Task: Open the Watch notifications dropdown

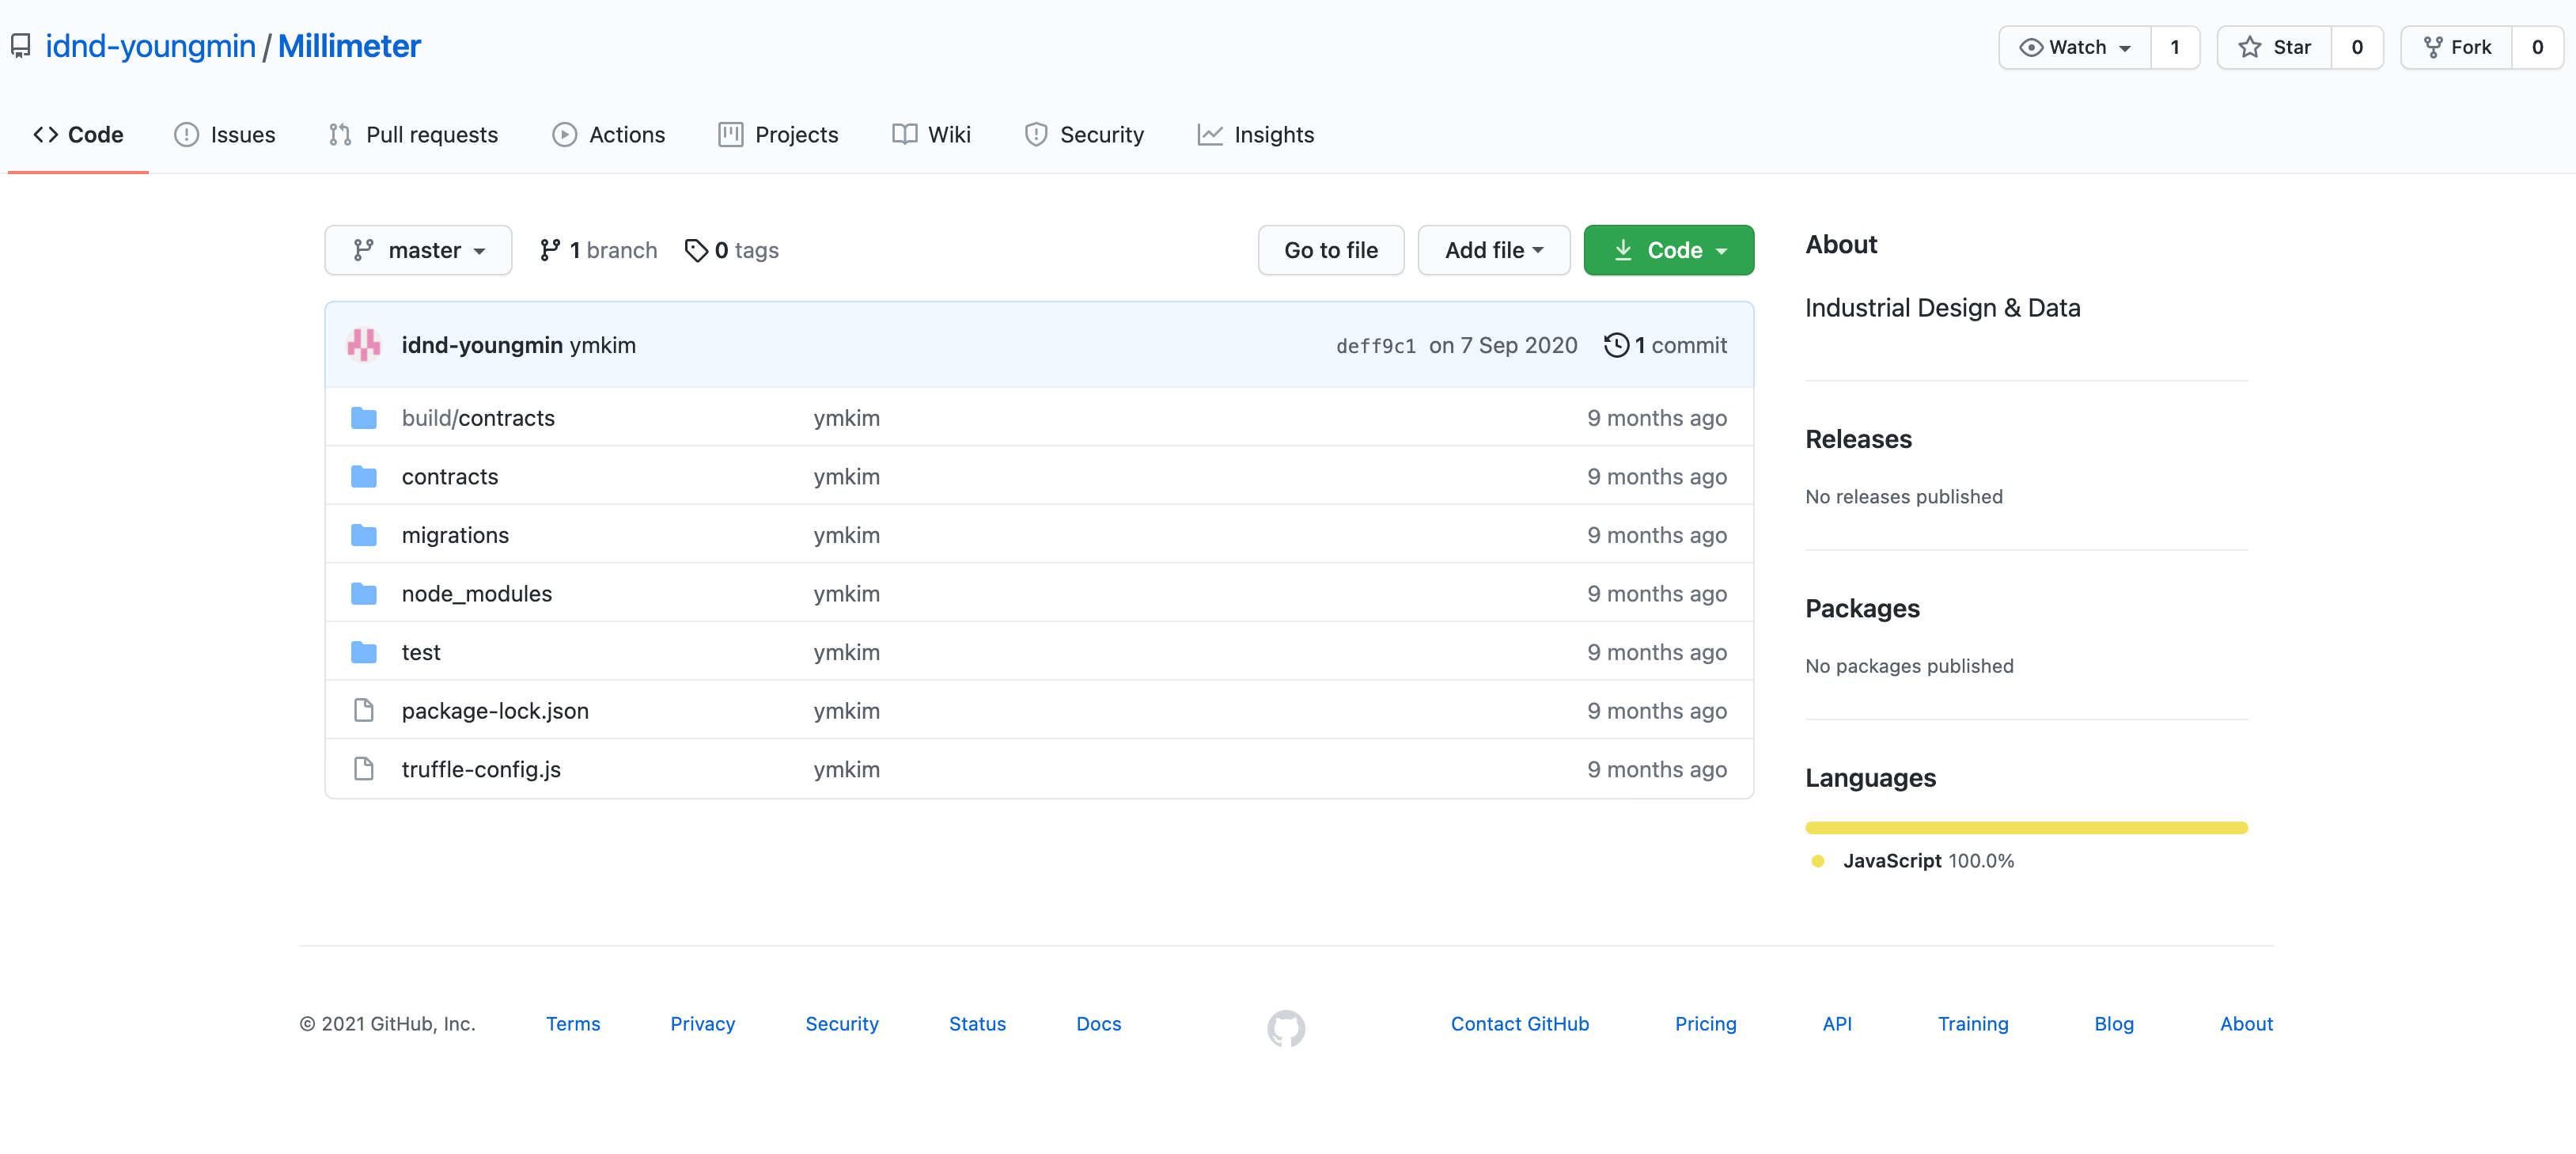Action: point(2074,47)
